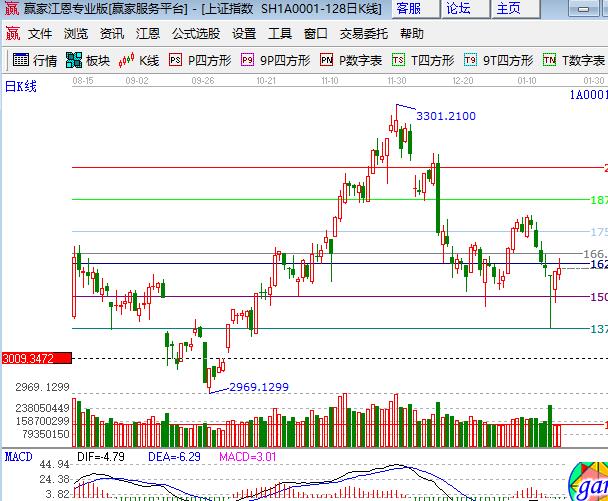Select the K线 candlestick chart tool

pos(140,60)
